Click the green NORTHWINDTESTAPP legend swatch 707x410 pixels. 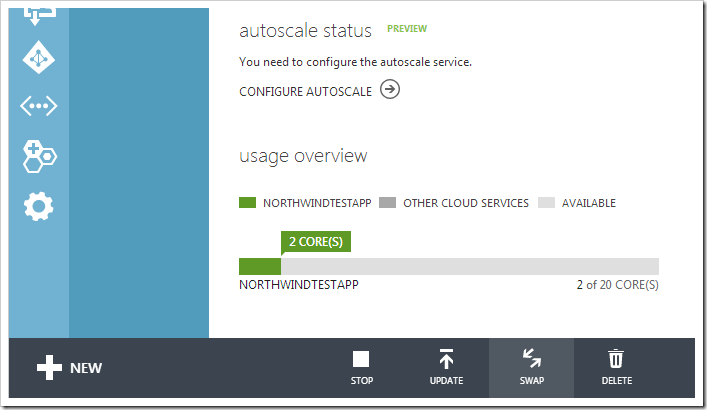pos(247,203)
